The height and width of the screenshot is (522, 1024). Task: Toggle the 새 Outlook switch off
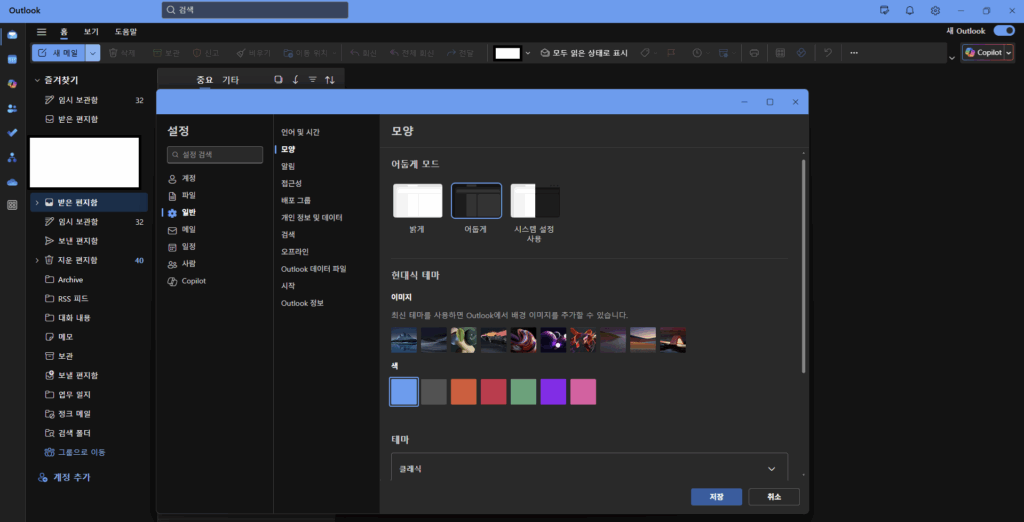(x=1003, y=31)
